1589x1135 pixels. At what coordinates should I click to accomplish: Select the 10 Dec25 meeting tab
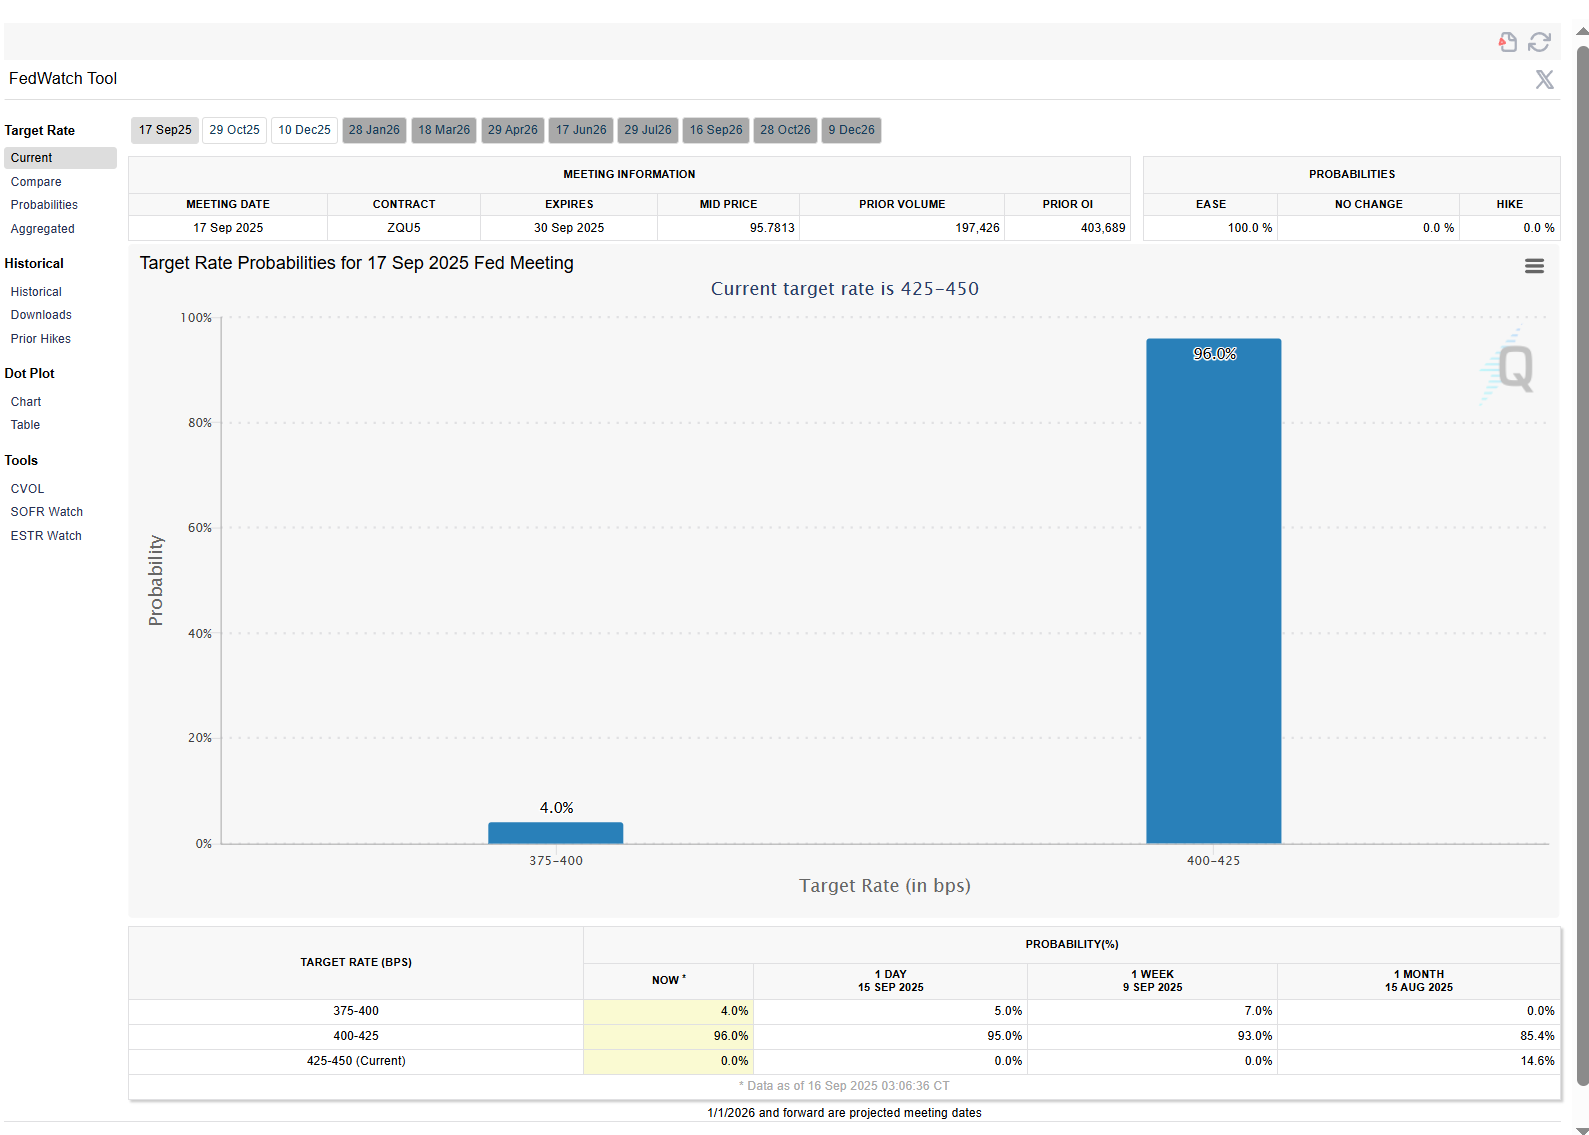[x=304, y=130]
